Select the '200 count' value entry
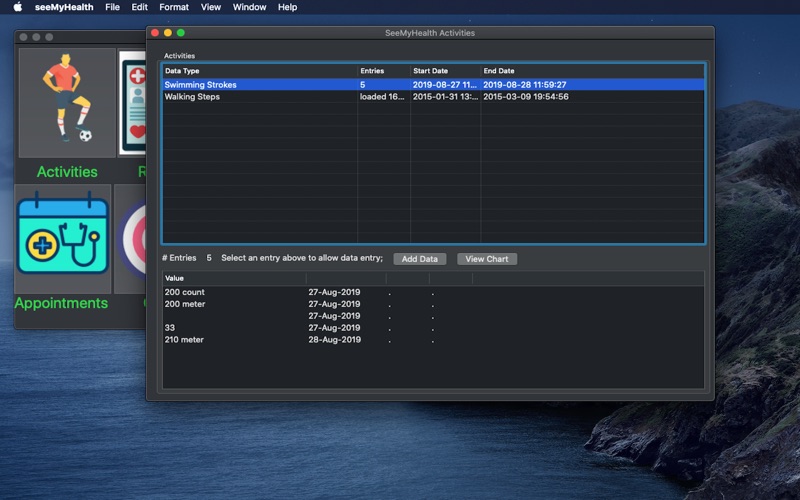Image resolution: width=800 pixels, height=500 pixels. coord(184,292)
